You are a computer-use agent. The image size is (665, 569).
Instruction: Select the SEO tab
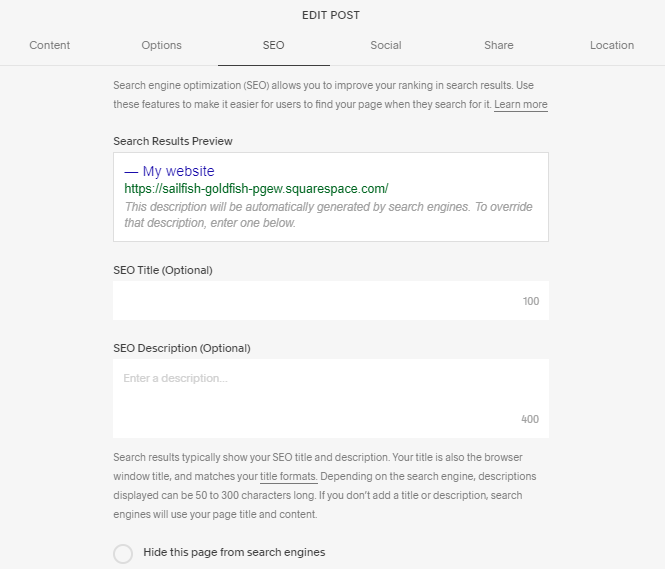(x=273, y=45)
